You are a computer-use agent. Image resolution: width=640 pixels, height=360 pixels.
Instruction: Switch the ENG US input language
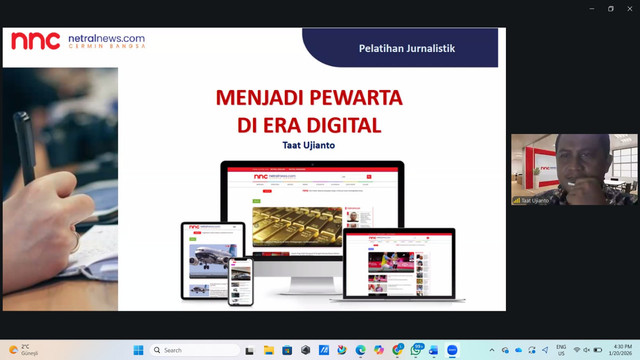click(x=561, y=350)
